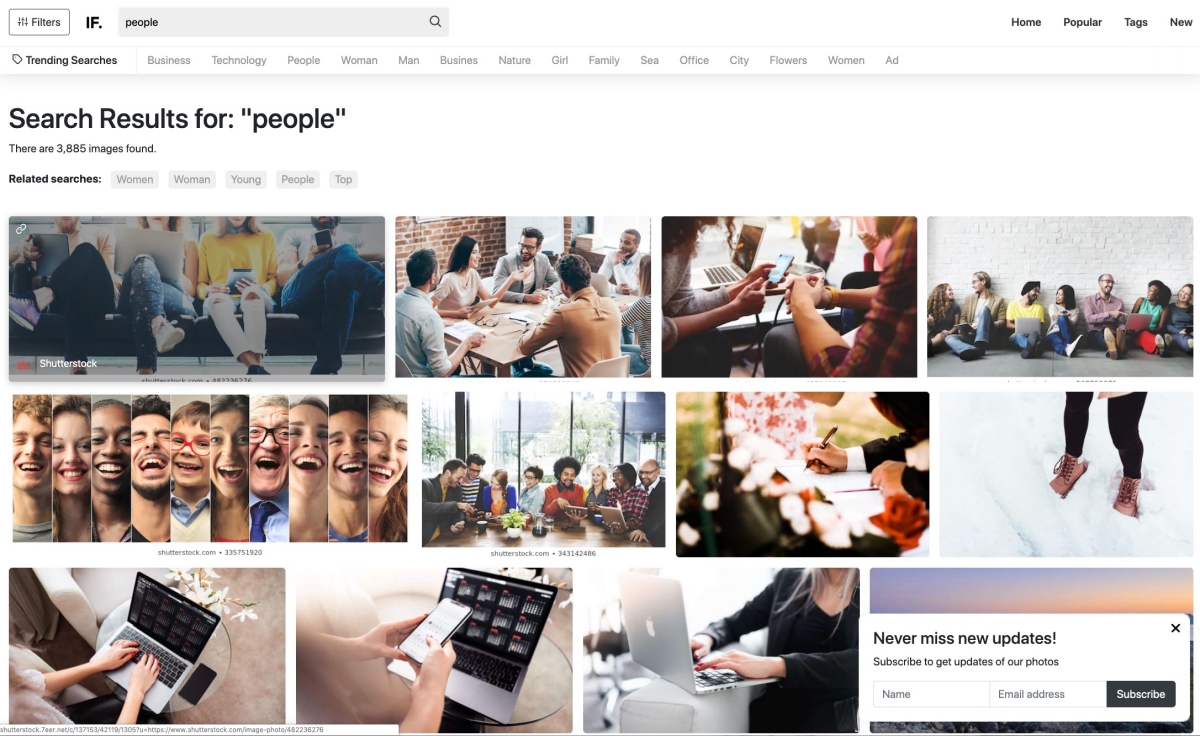Go to the Tags page
Viewport: 1200px width, 736px height.
click(1136, 22)
